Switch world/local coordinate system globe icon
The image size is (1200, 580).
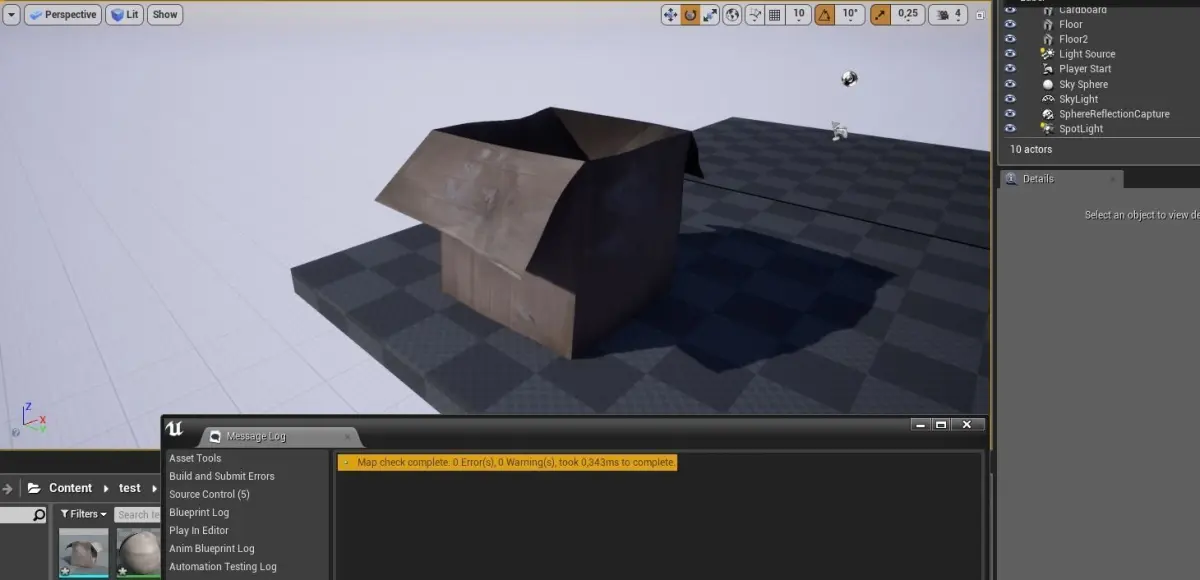(733, 15)
